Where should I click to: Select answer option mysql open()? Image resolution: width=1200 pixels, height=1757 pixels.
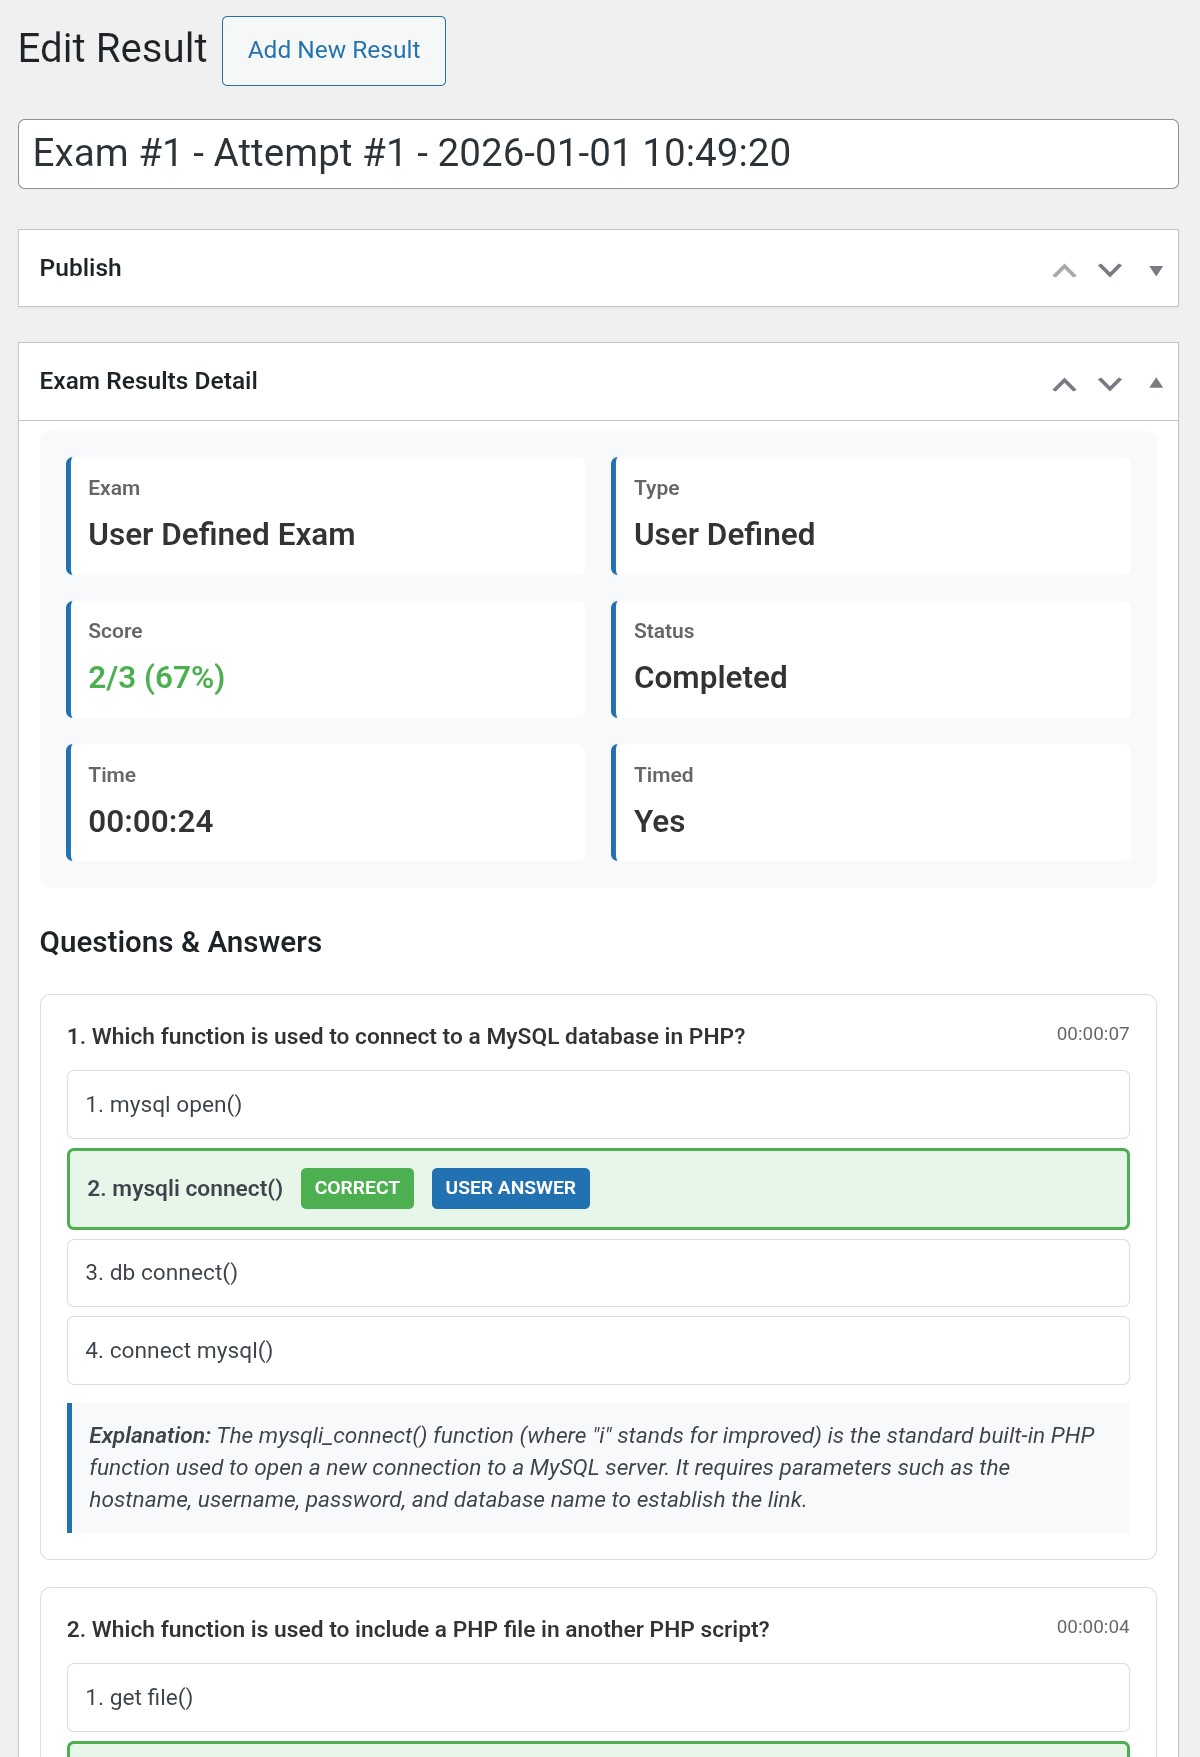pyautogui.click(x=598, y=1105)
